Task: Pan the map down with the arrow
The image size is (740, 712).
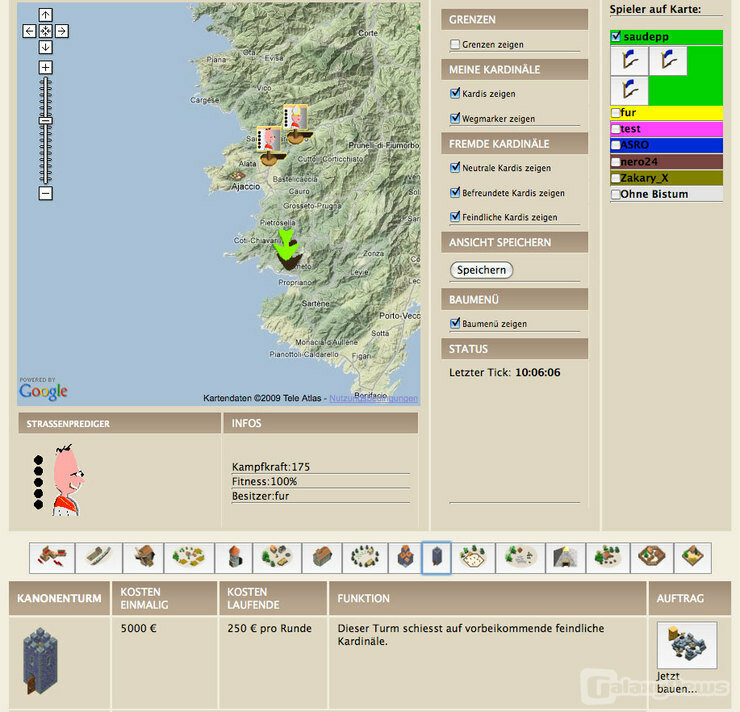Action: point(45,47)
